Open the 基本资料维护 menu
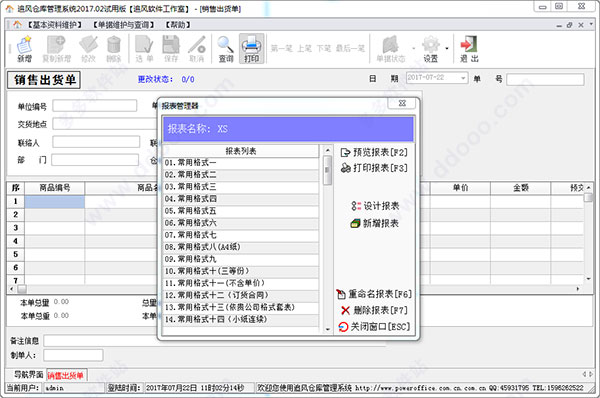 (55, 25)
